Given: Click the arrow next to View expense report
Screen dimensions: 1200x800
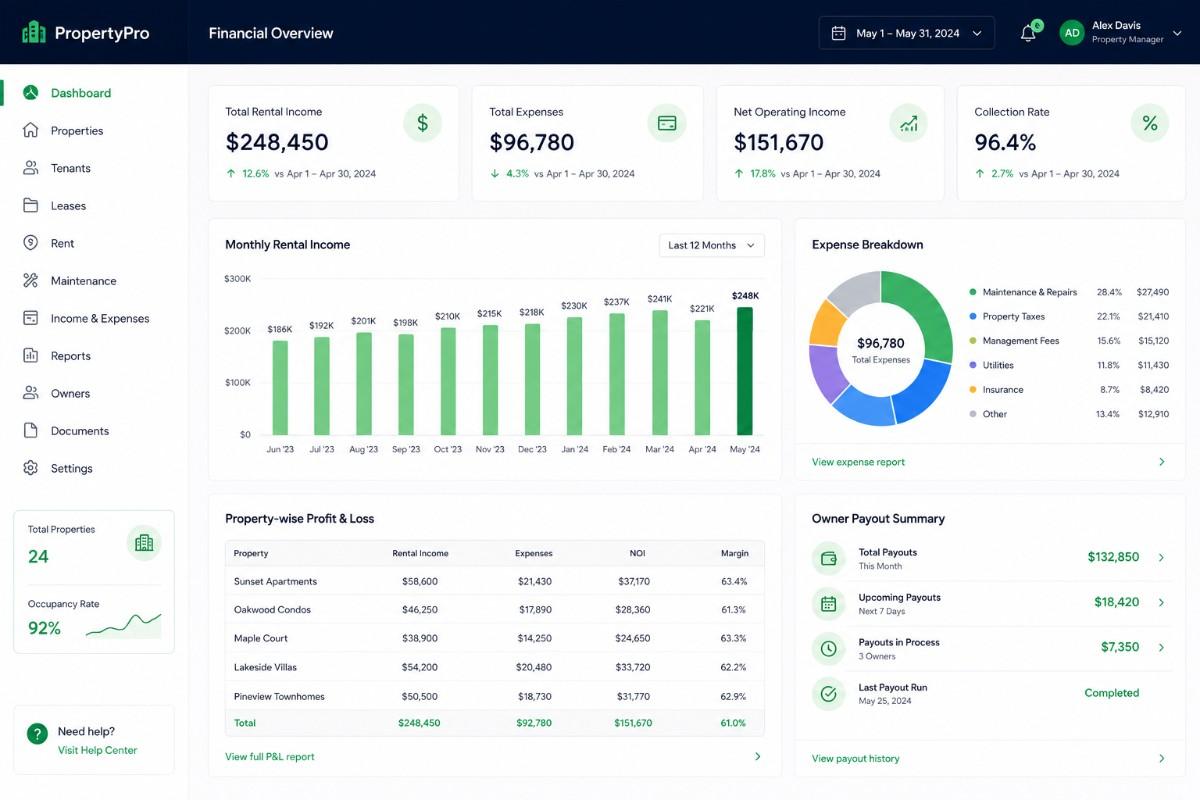Looking at the screenshot, I should 1161,462.
